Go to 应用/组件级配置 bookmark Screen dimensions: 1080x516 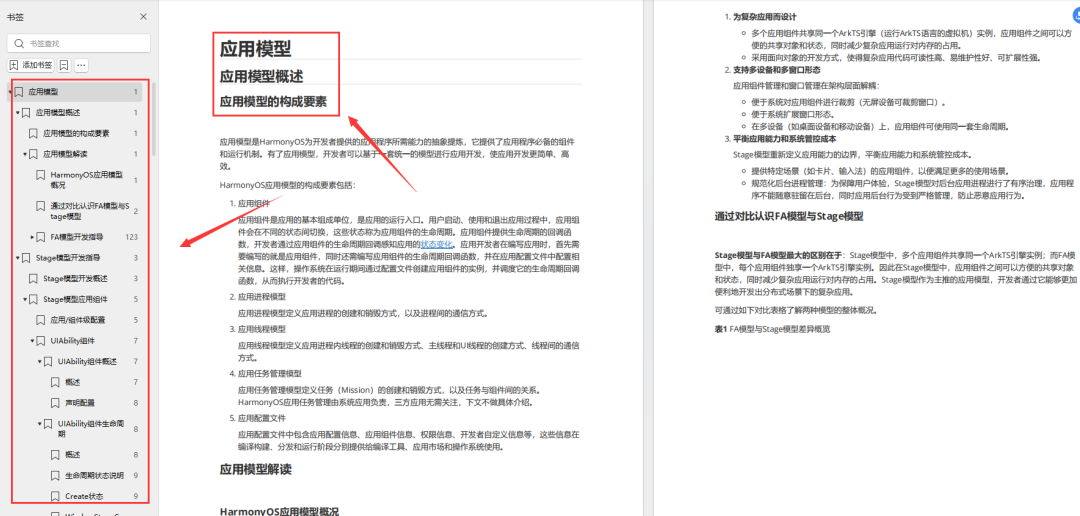[x=77, y=320]
